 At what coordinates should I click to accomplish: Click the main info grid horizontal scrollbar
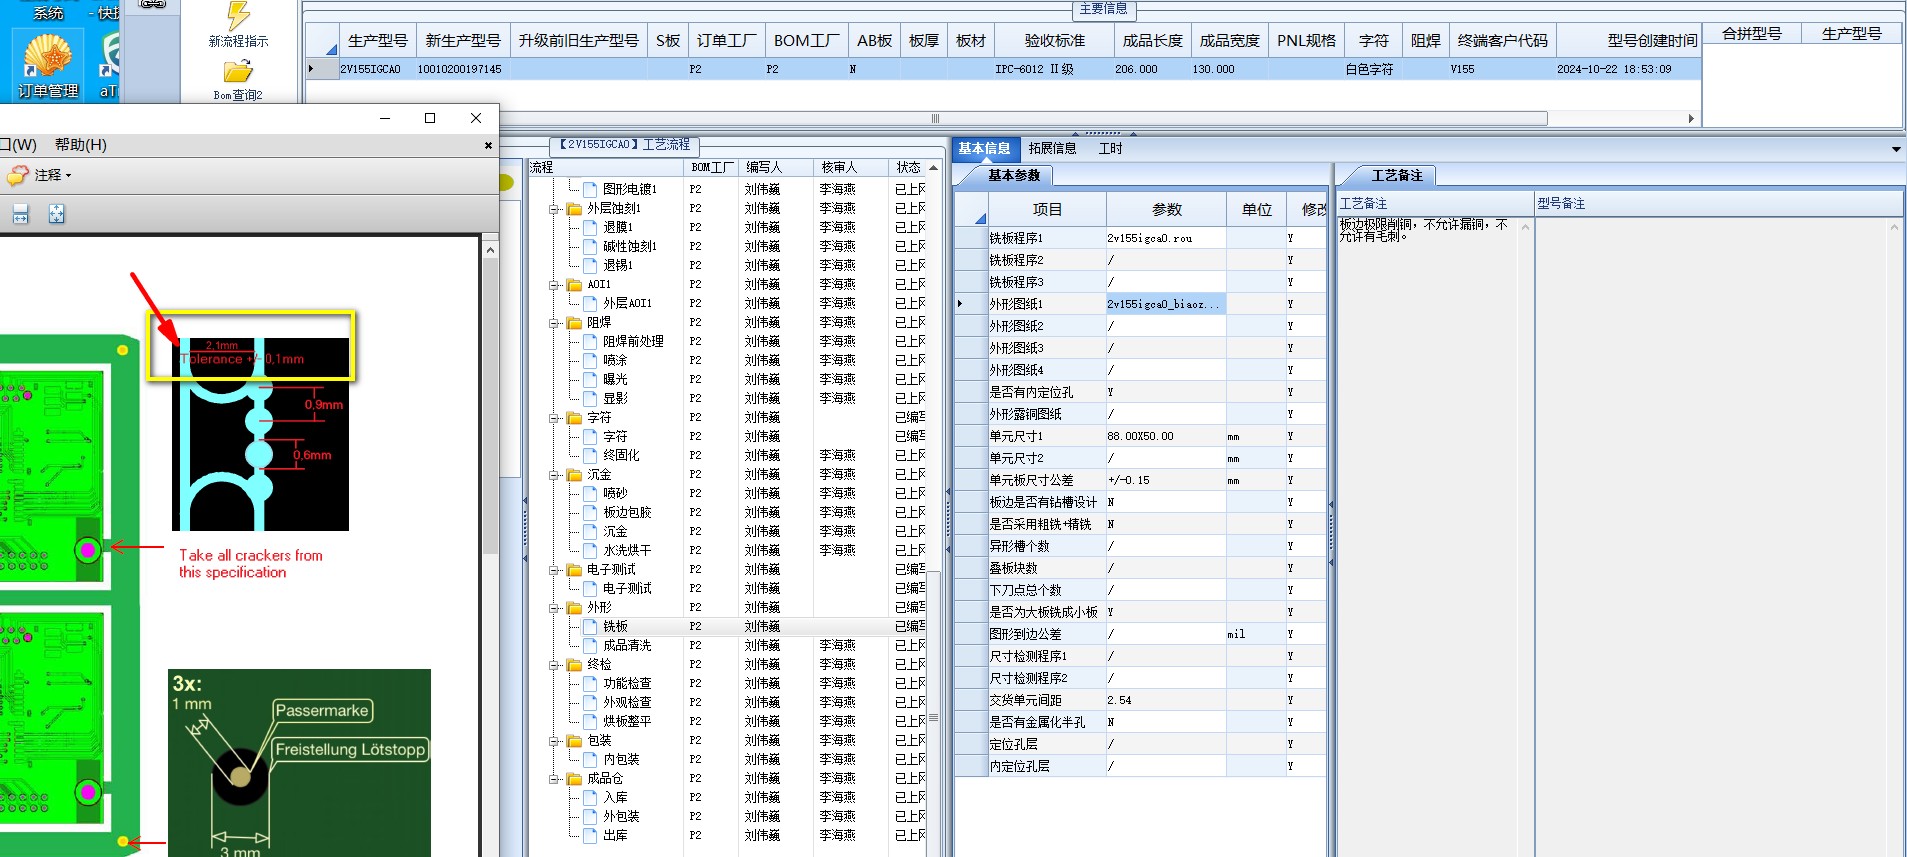point(935,119)
